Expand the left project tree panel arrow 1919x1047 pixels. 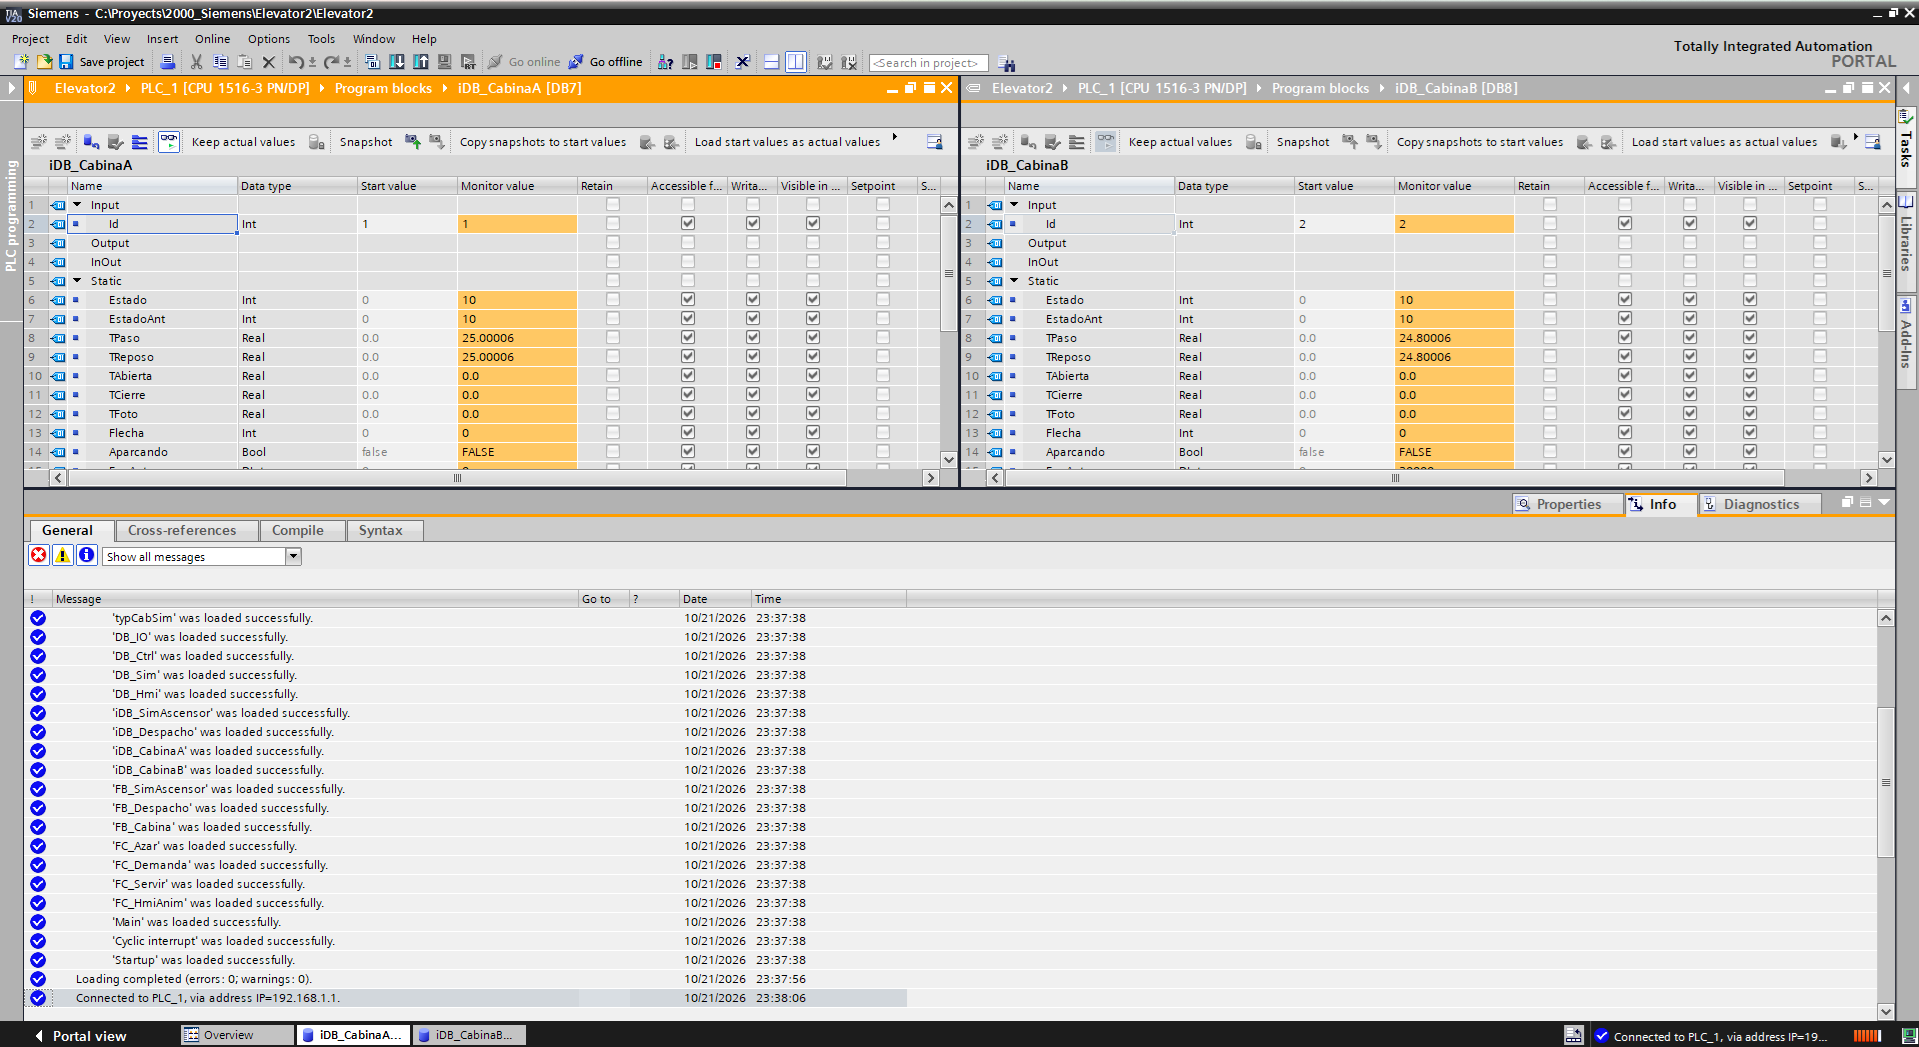(11, 88)
